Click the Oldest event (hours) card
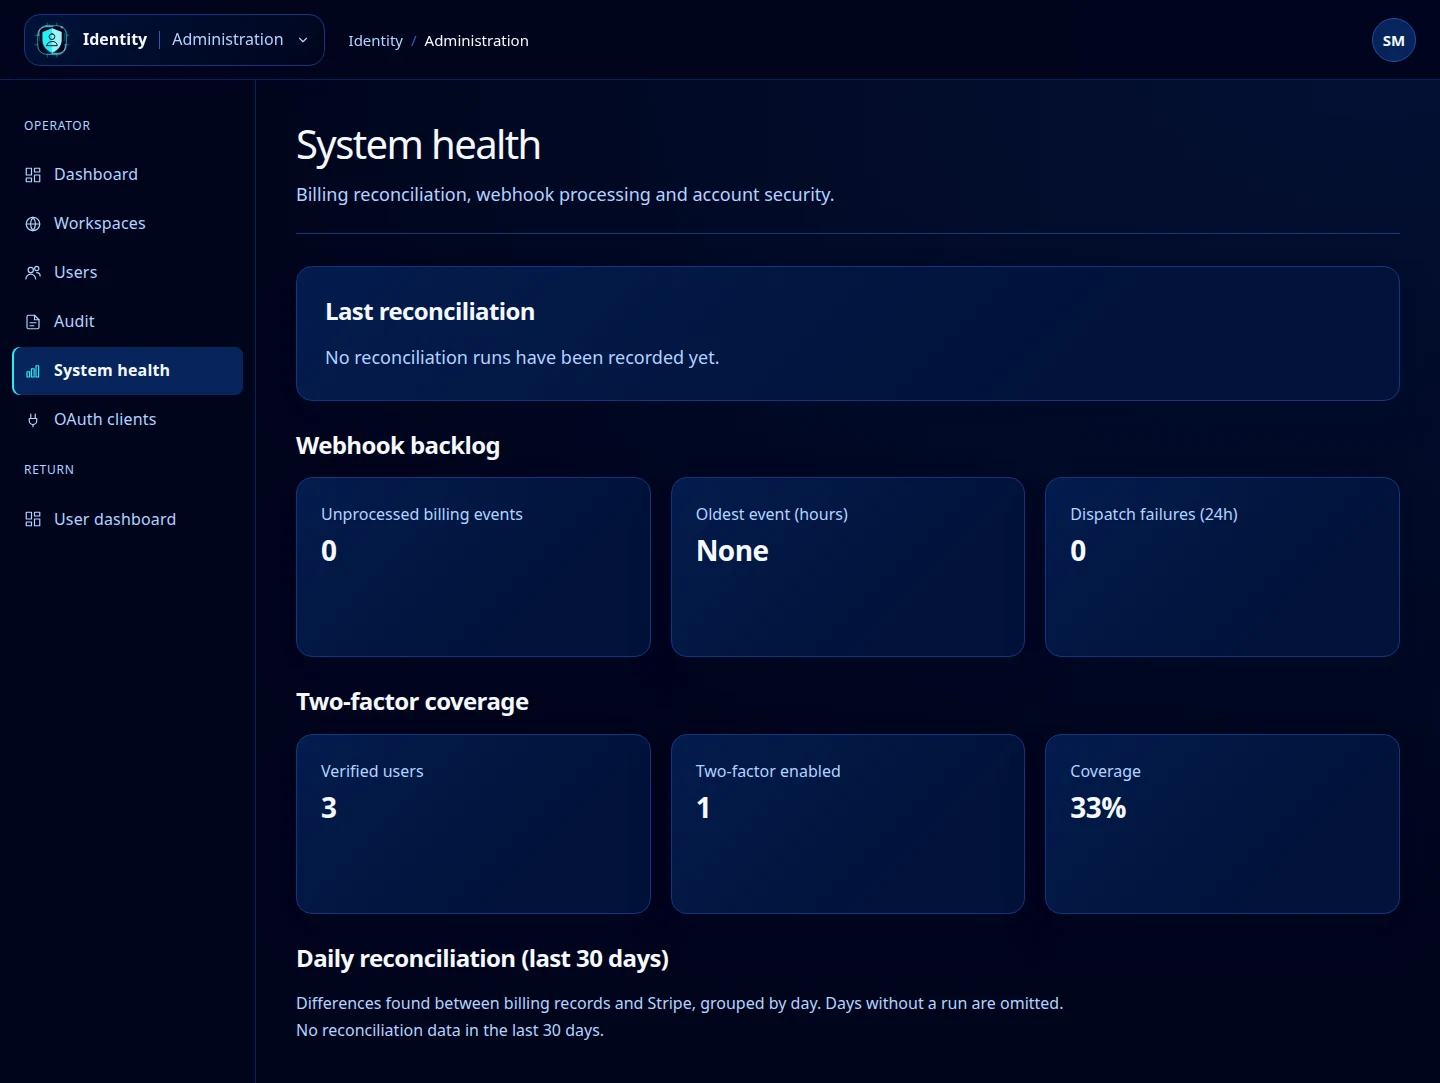 (x=848, y=567)
